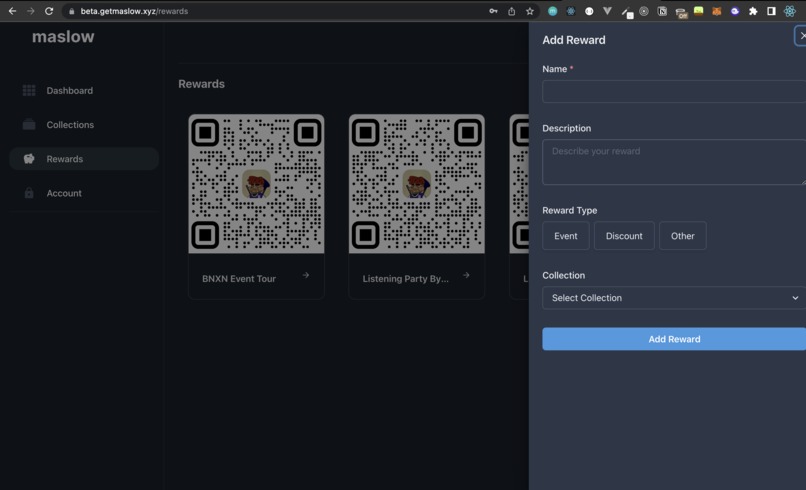Submit the blue Add Reward button
The width and height of the screenshot is (806, 490).
674,339
